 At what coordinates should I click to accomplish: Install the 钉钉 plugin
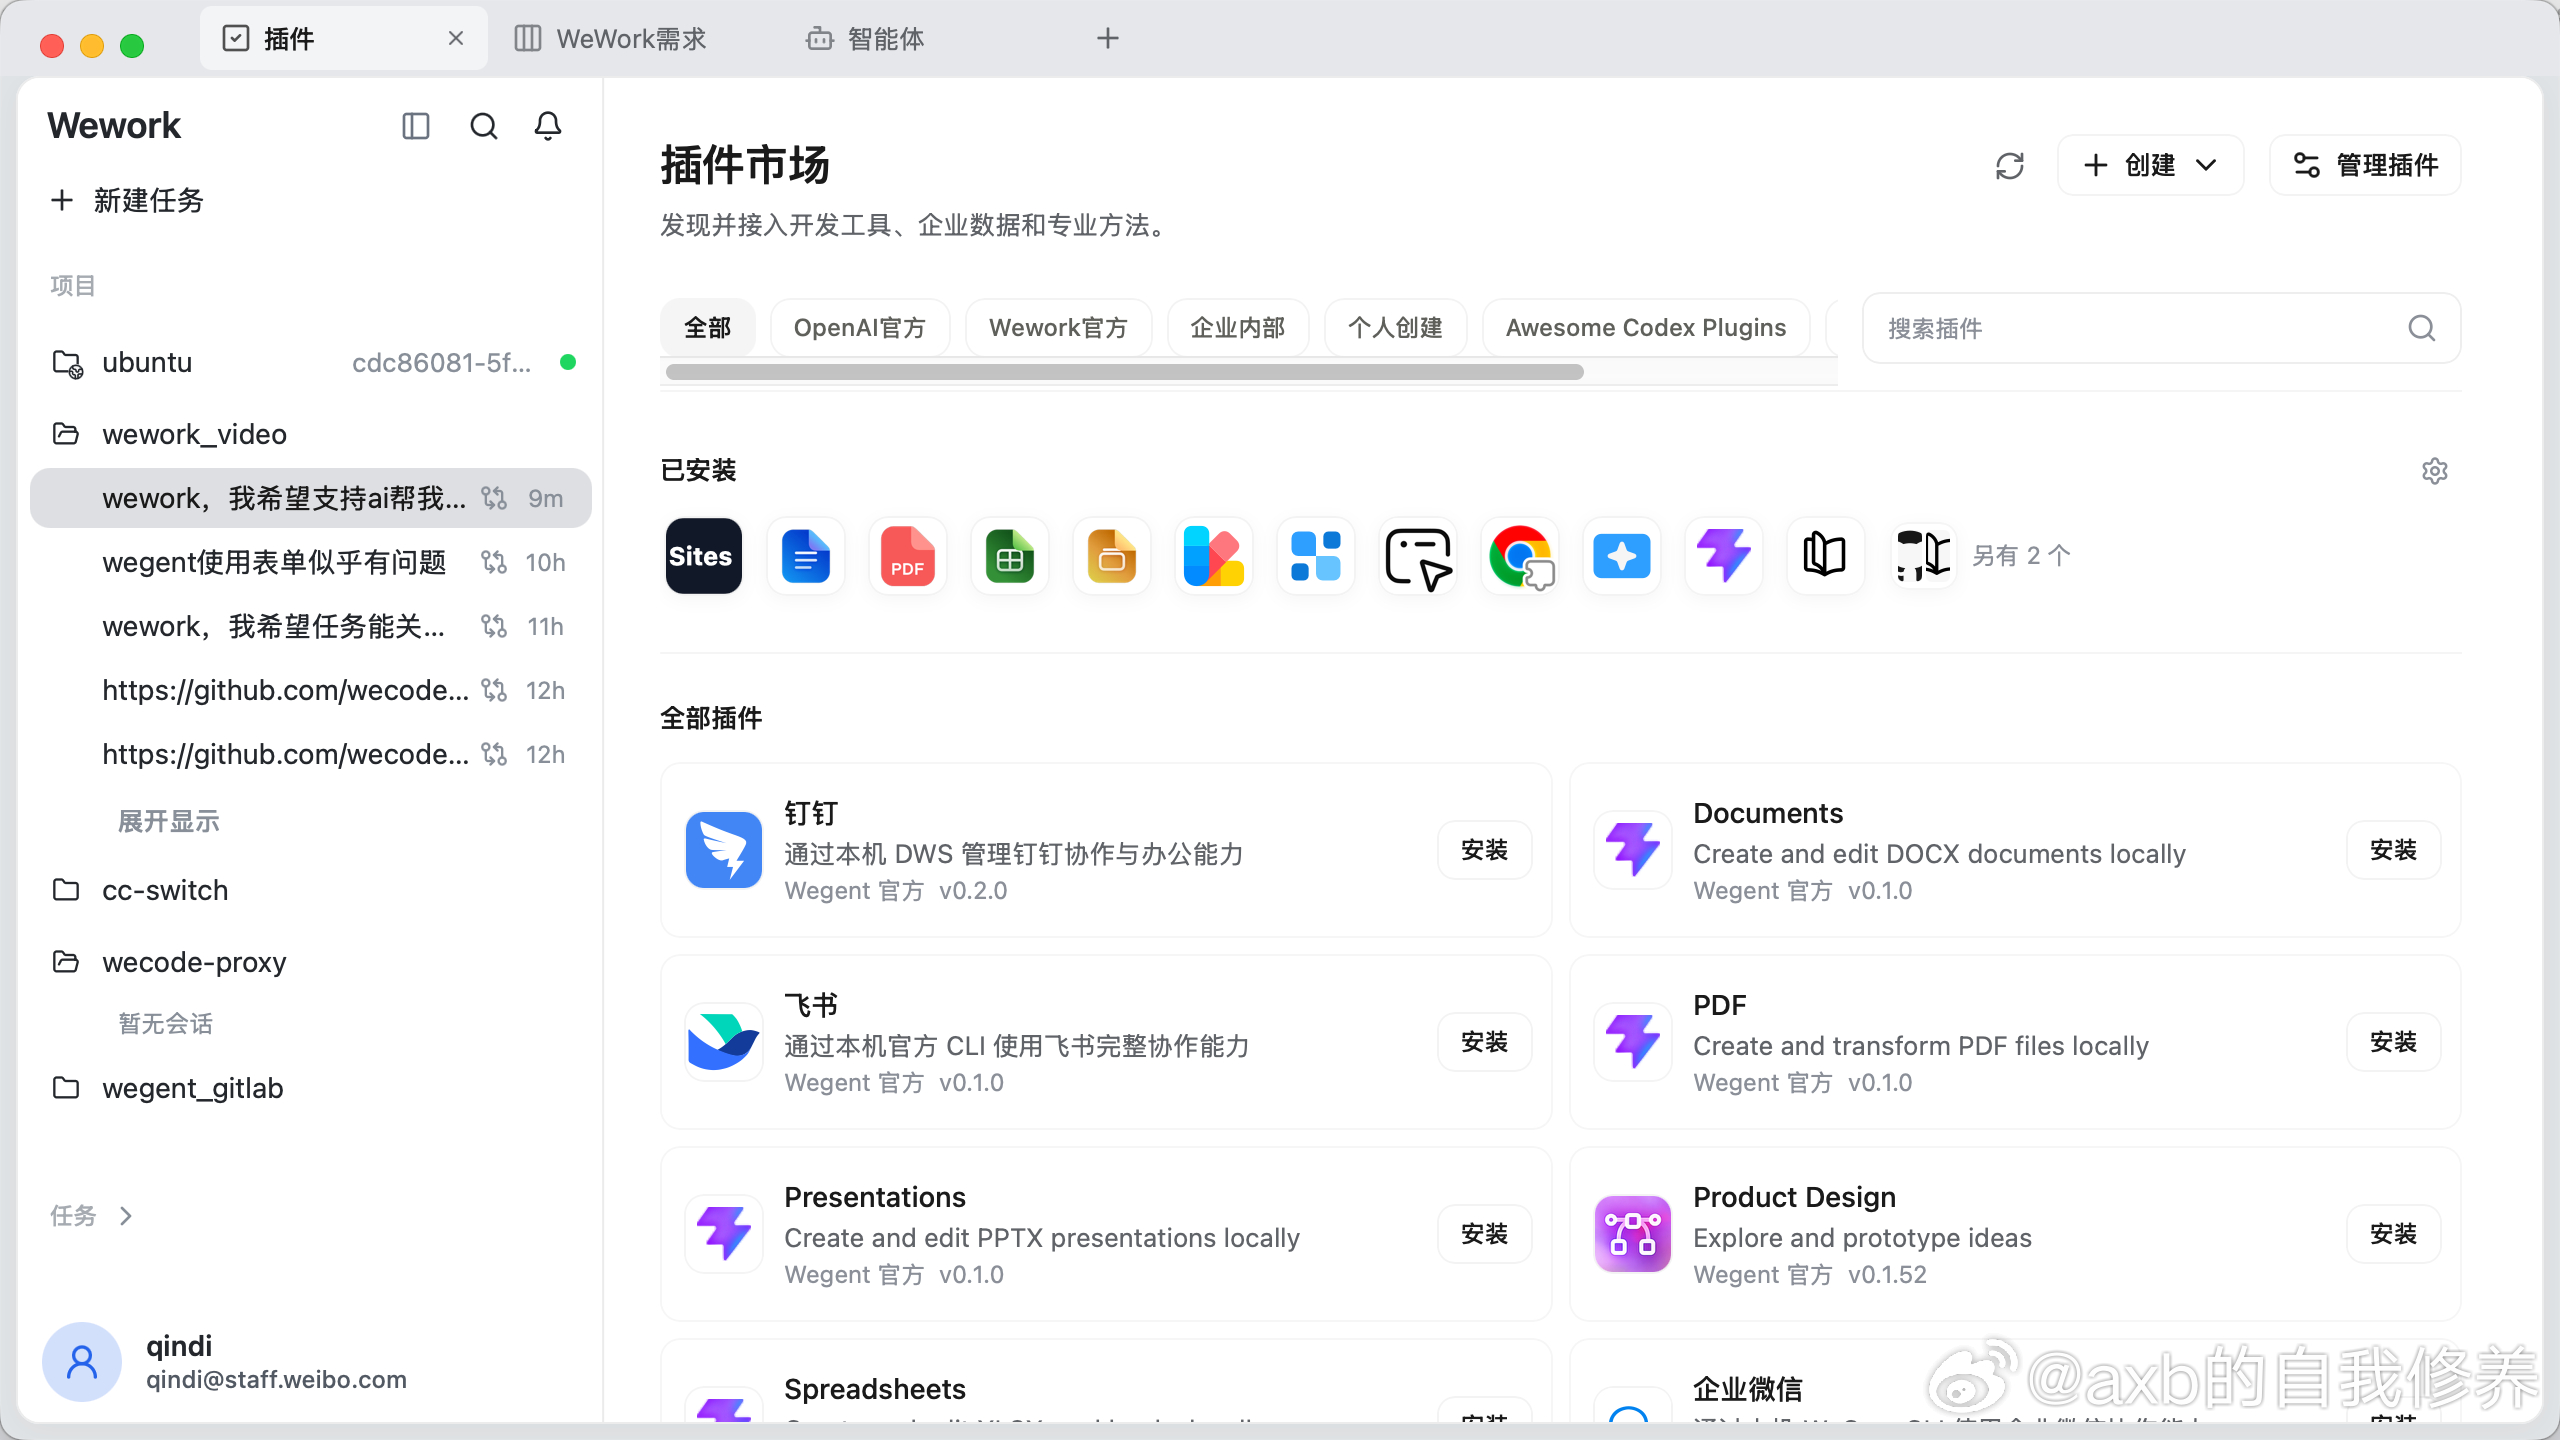click(x=1484, y=850)
